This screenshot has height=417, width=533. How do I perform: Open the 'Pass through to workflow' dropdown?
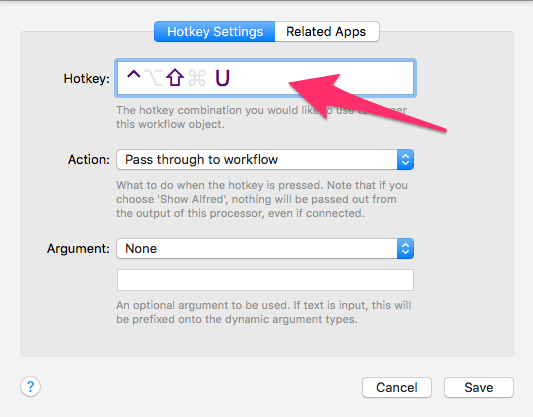(x=265, y=159)
